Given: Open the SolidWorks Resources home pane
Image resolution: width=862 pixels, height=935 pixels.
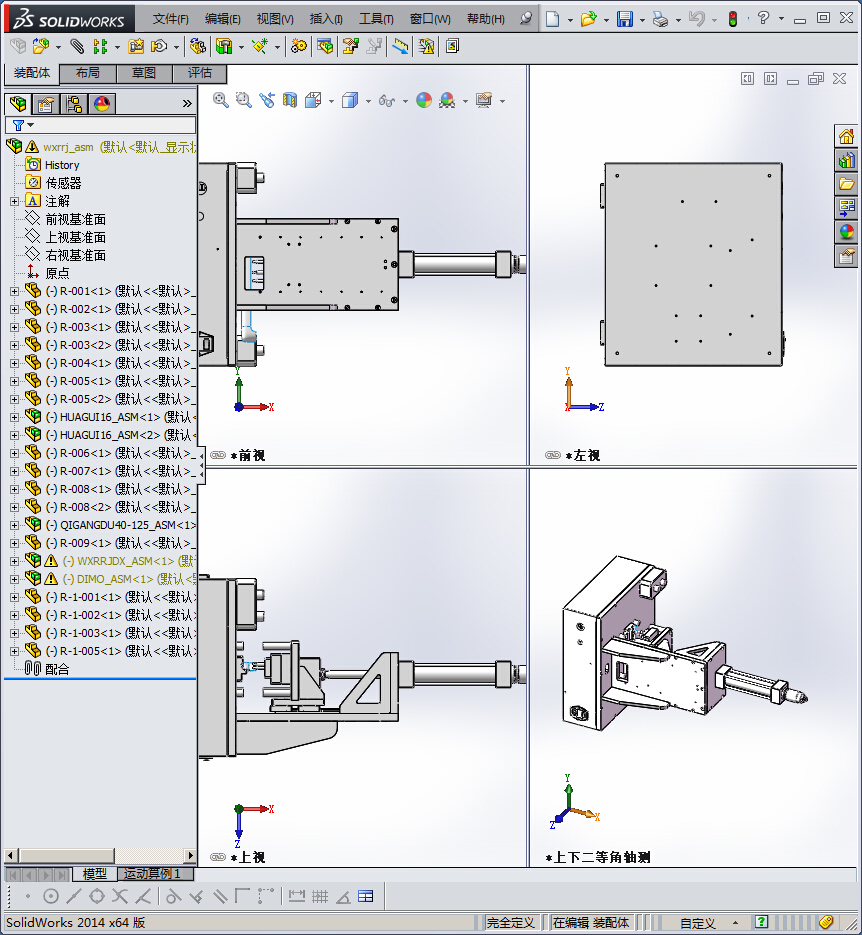Looking at the screenshot, I should pyautogui.click(x=847, y=137).
